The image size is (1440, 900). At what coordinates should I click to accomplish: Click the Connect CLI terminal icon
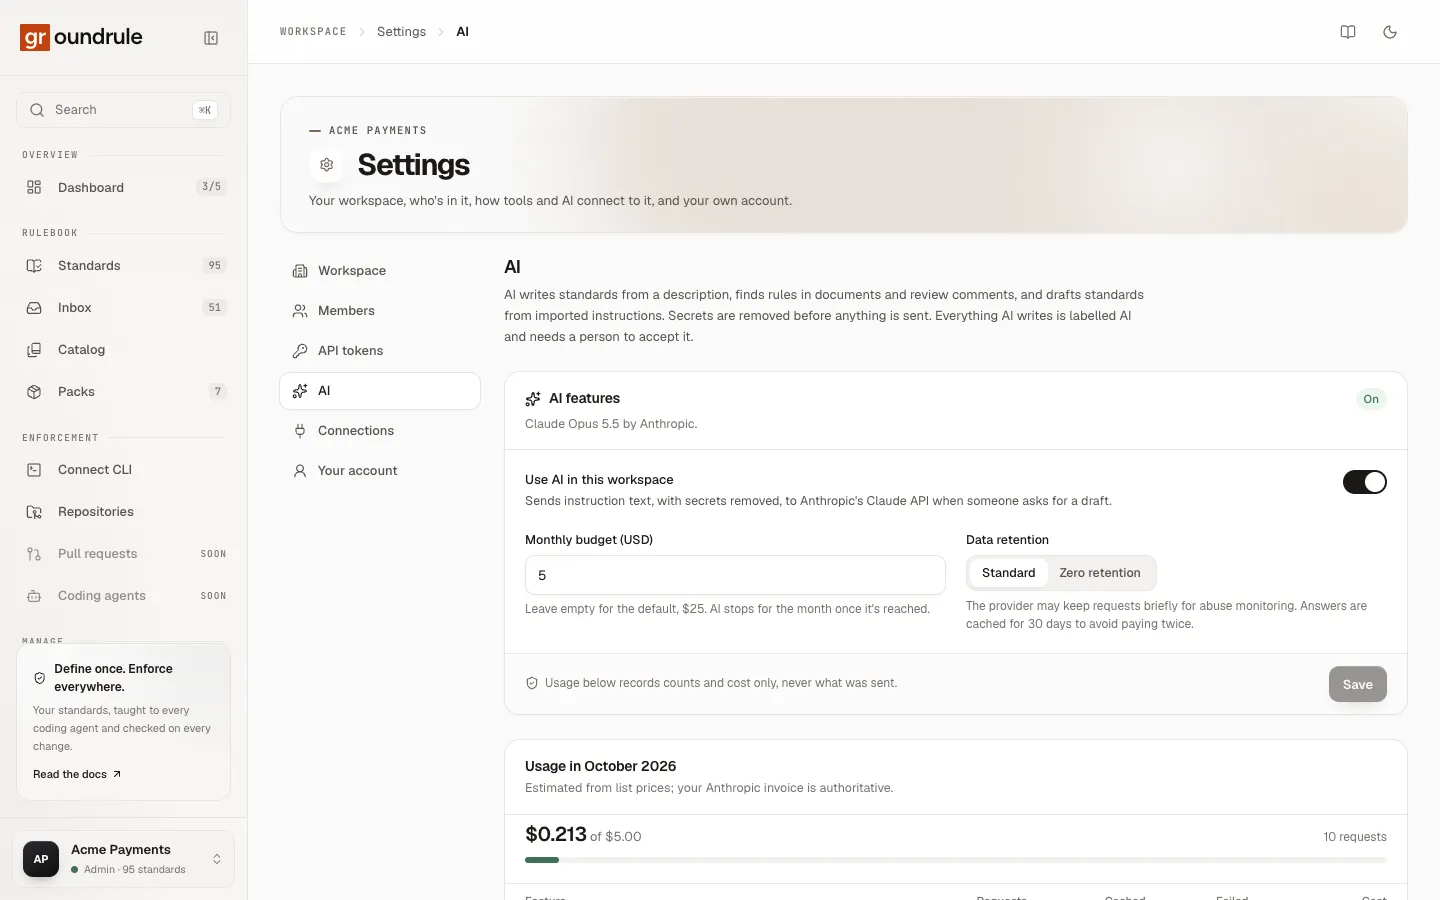[x=34, y=469]
